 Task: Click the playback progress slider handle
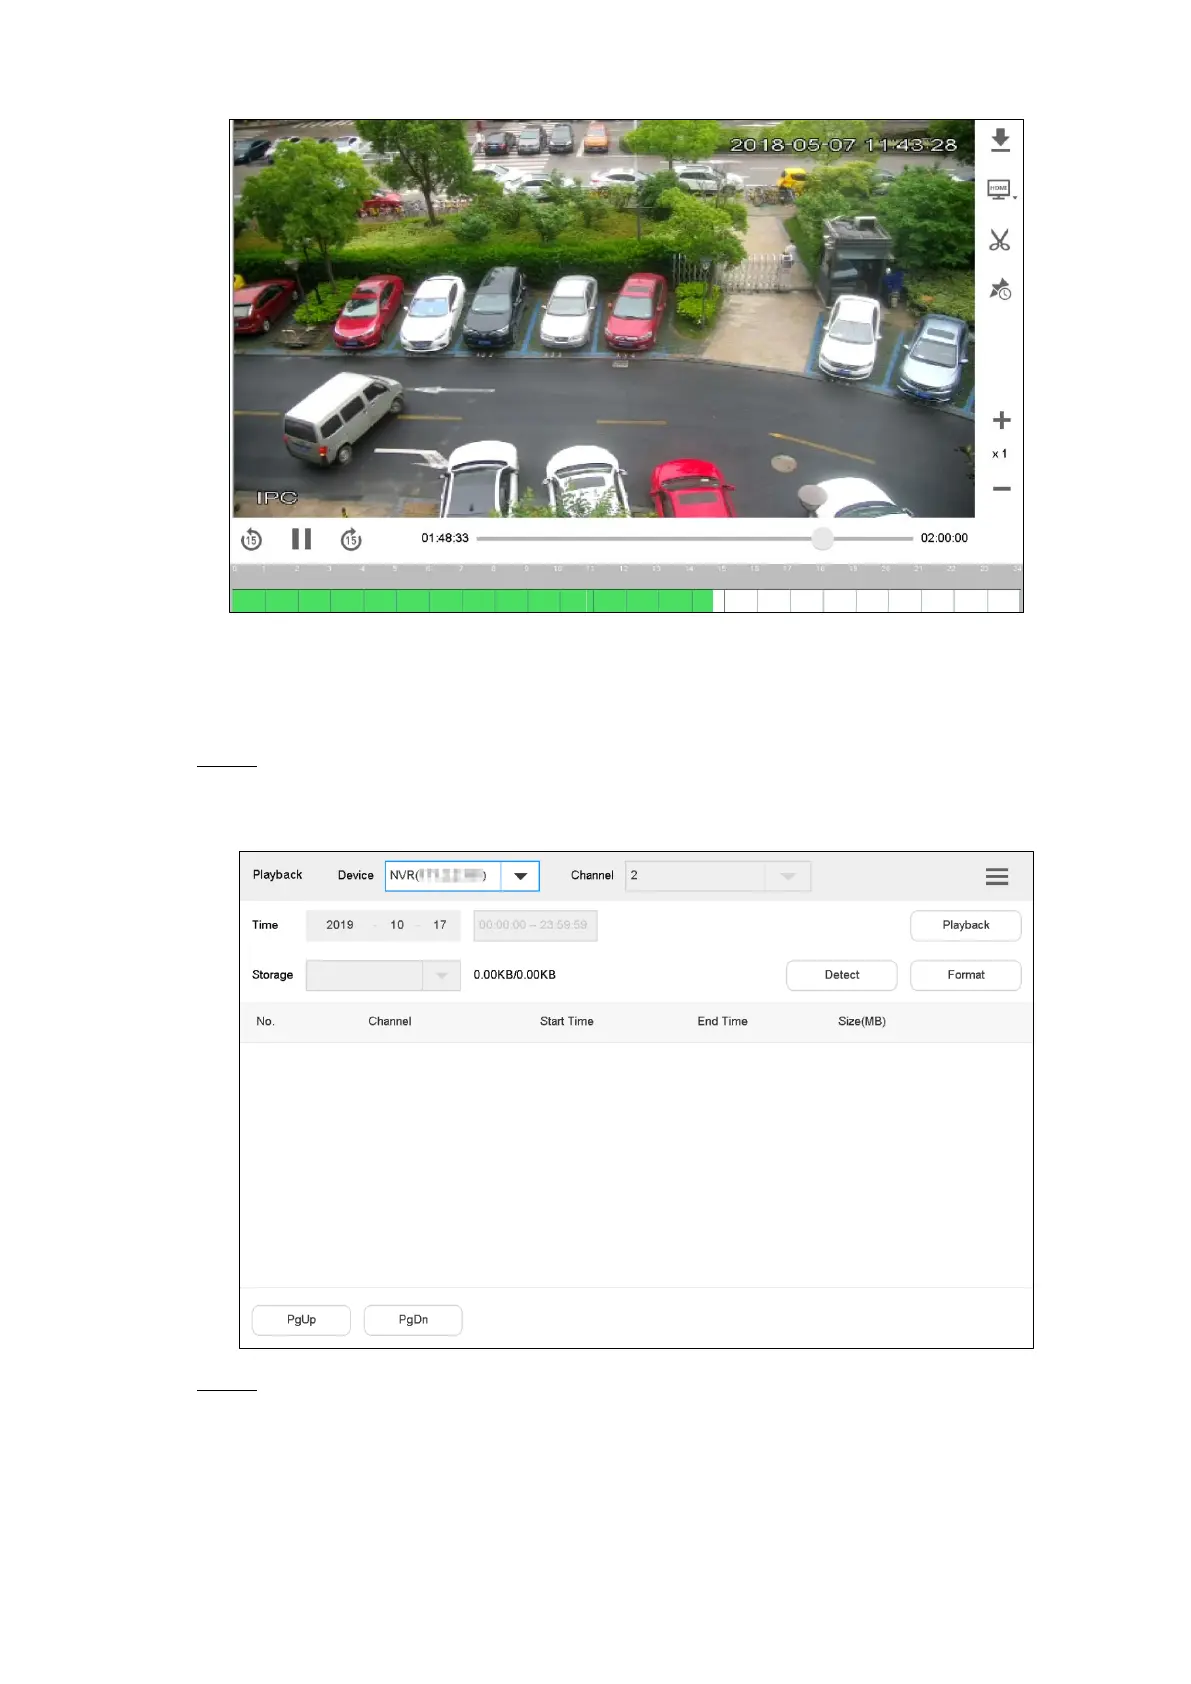822,539
